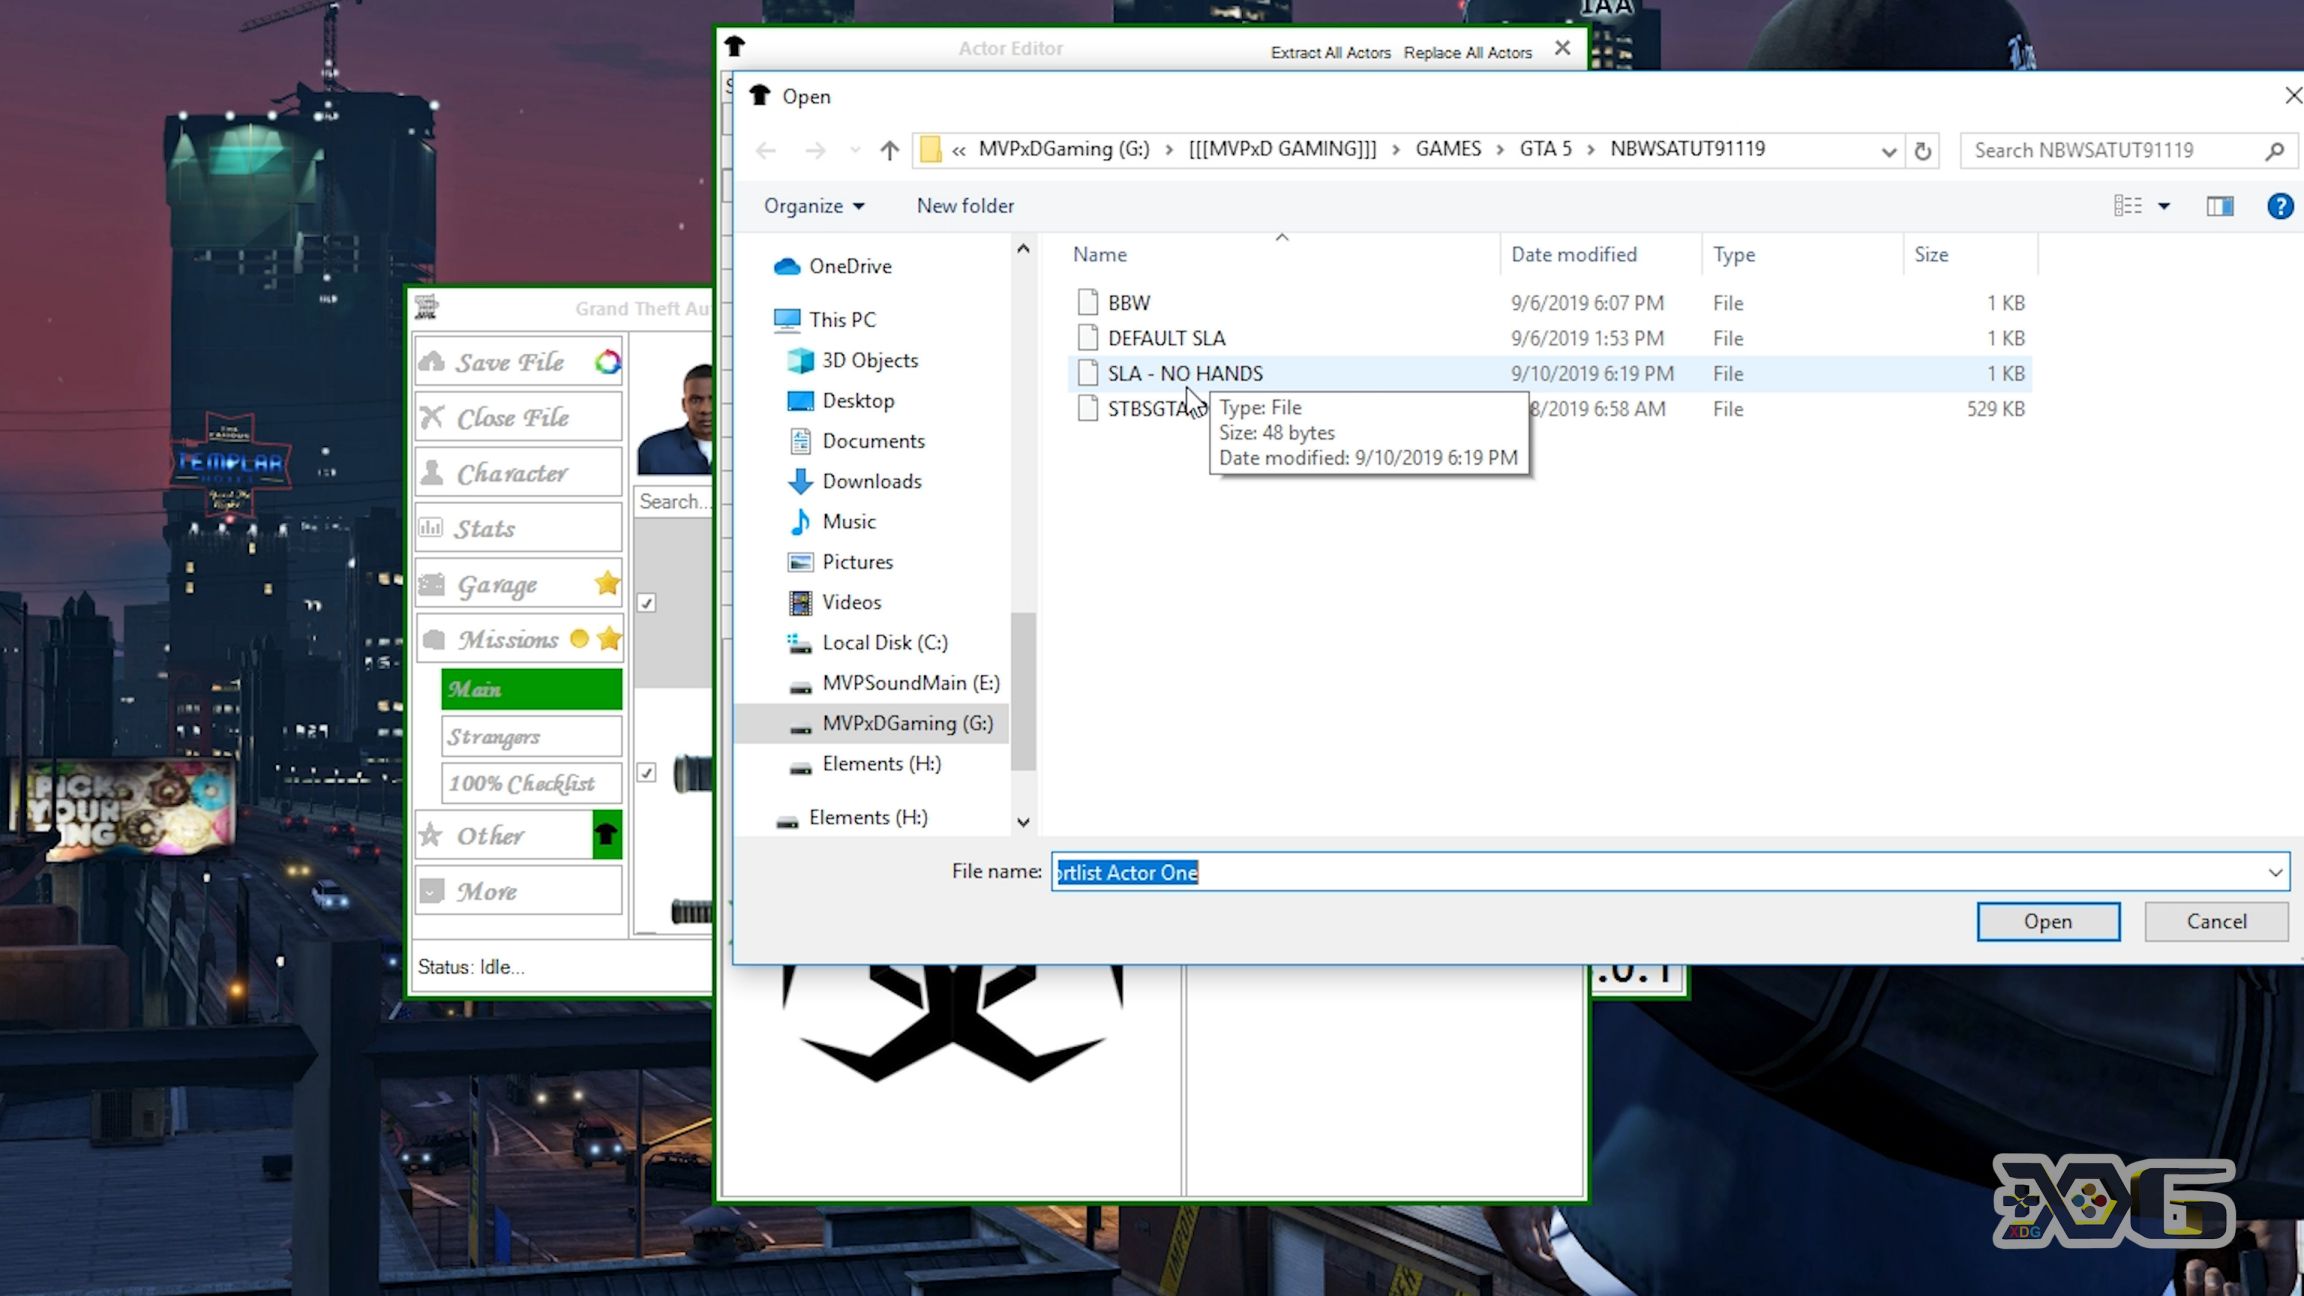This screenshot has width=2304, height=1296.
Task: Click the search magnifier icon
Action: (x=2274, y=151)
